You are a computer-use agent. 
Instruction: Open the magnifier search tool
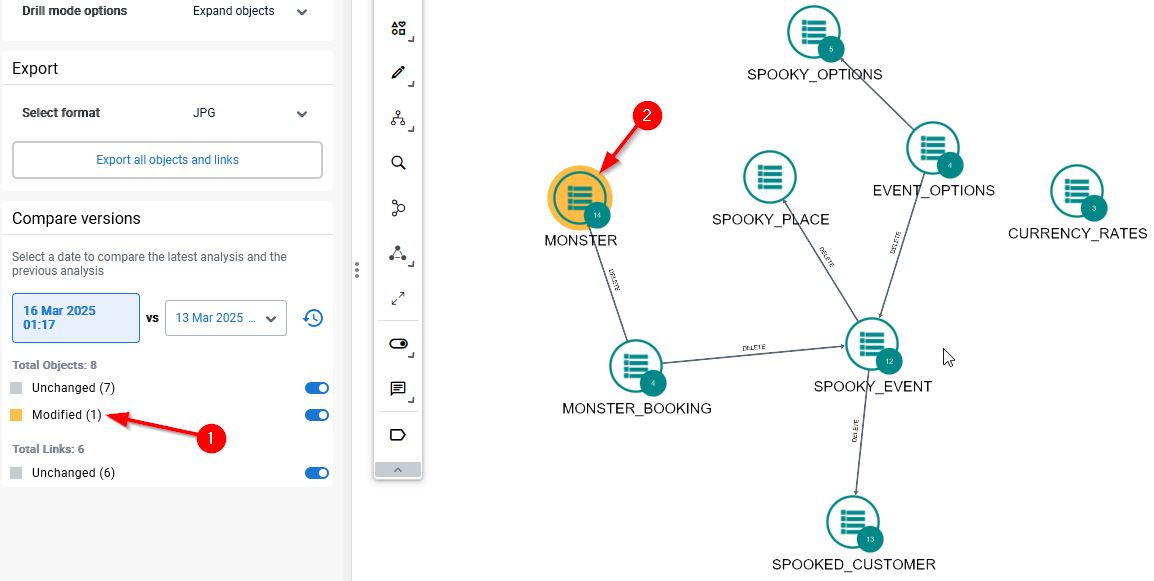coord(398,163)
